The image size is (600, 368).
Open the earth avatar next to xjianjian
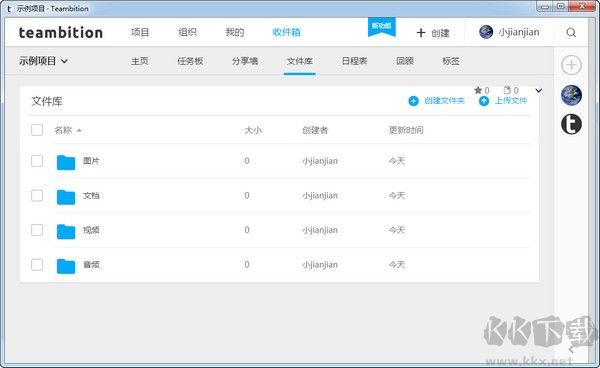click(x=486, y=32)
